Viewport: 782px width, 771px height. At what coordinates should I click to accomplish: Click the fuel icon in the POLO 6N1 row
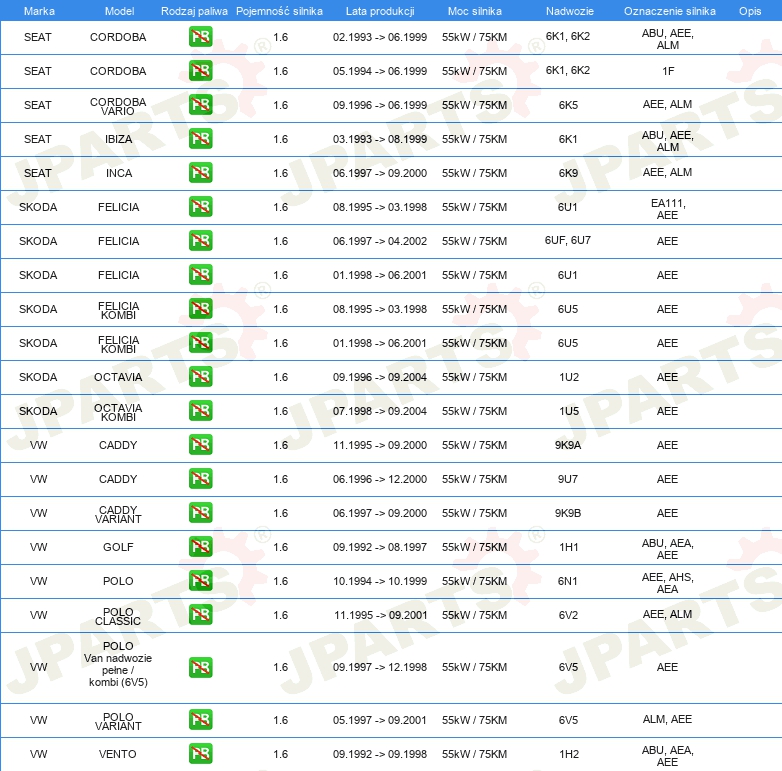click(x=200, y=580)
